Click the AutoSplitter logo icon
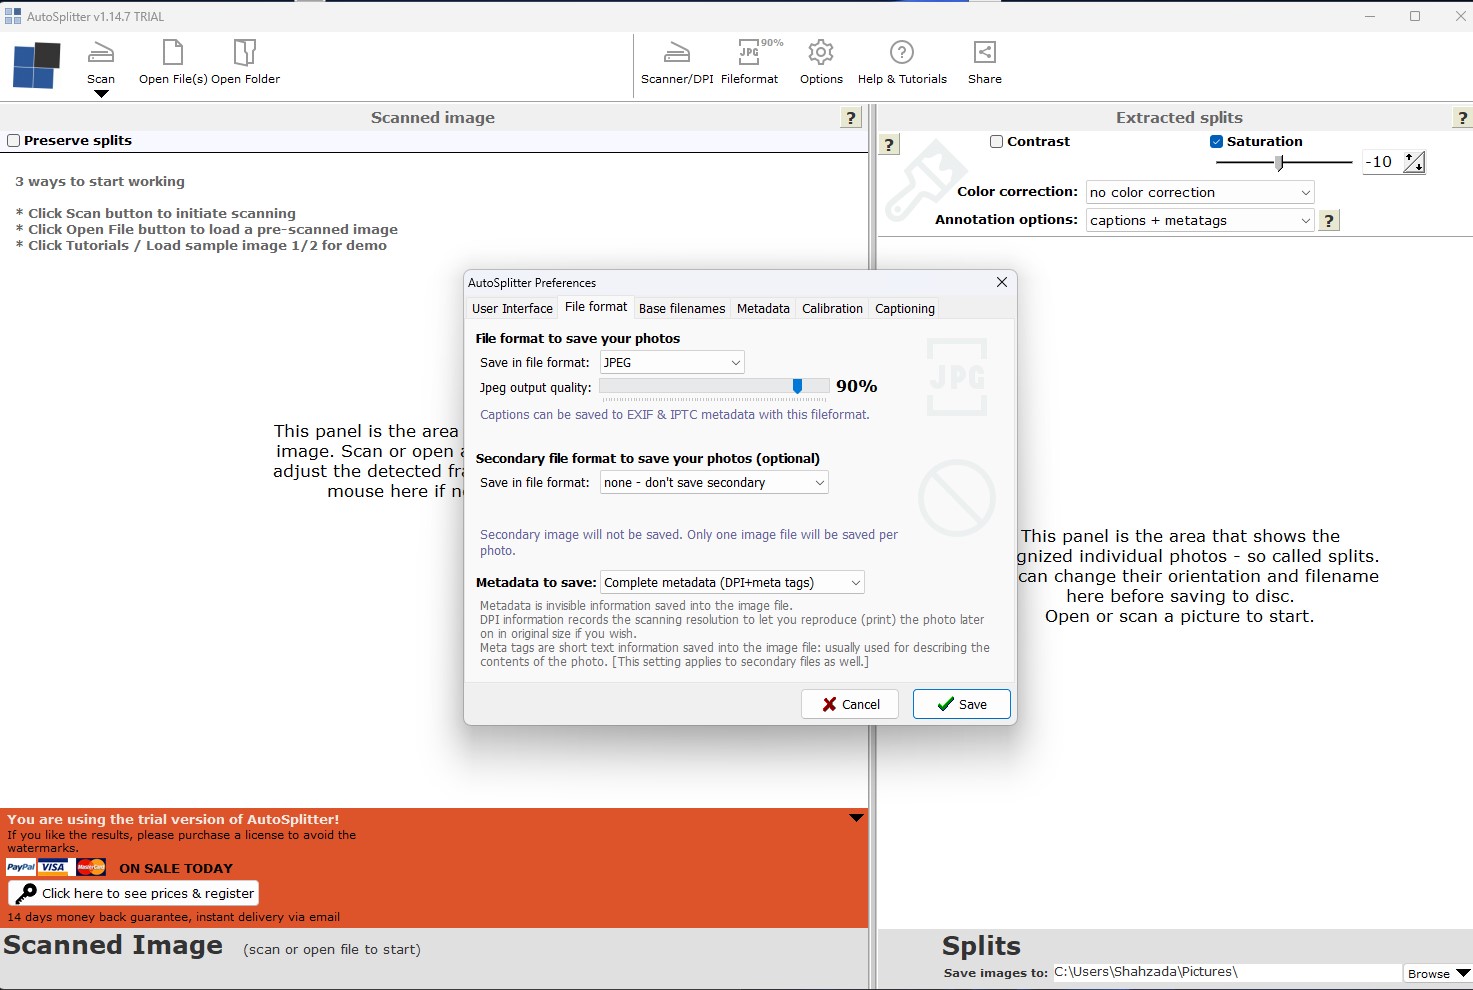 pyautogui.click(x=36, y=66)
